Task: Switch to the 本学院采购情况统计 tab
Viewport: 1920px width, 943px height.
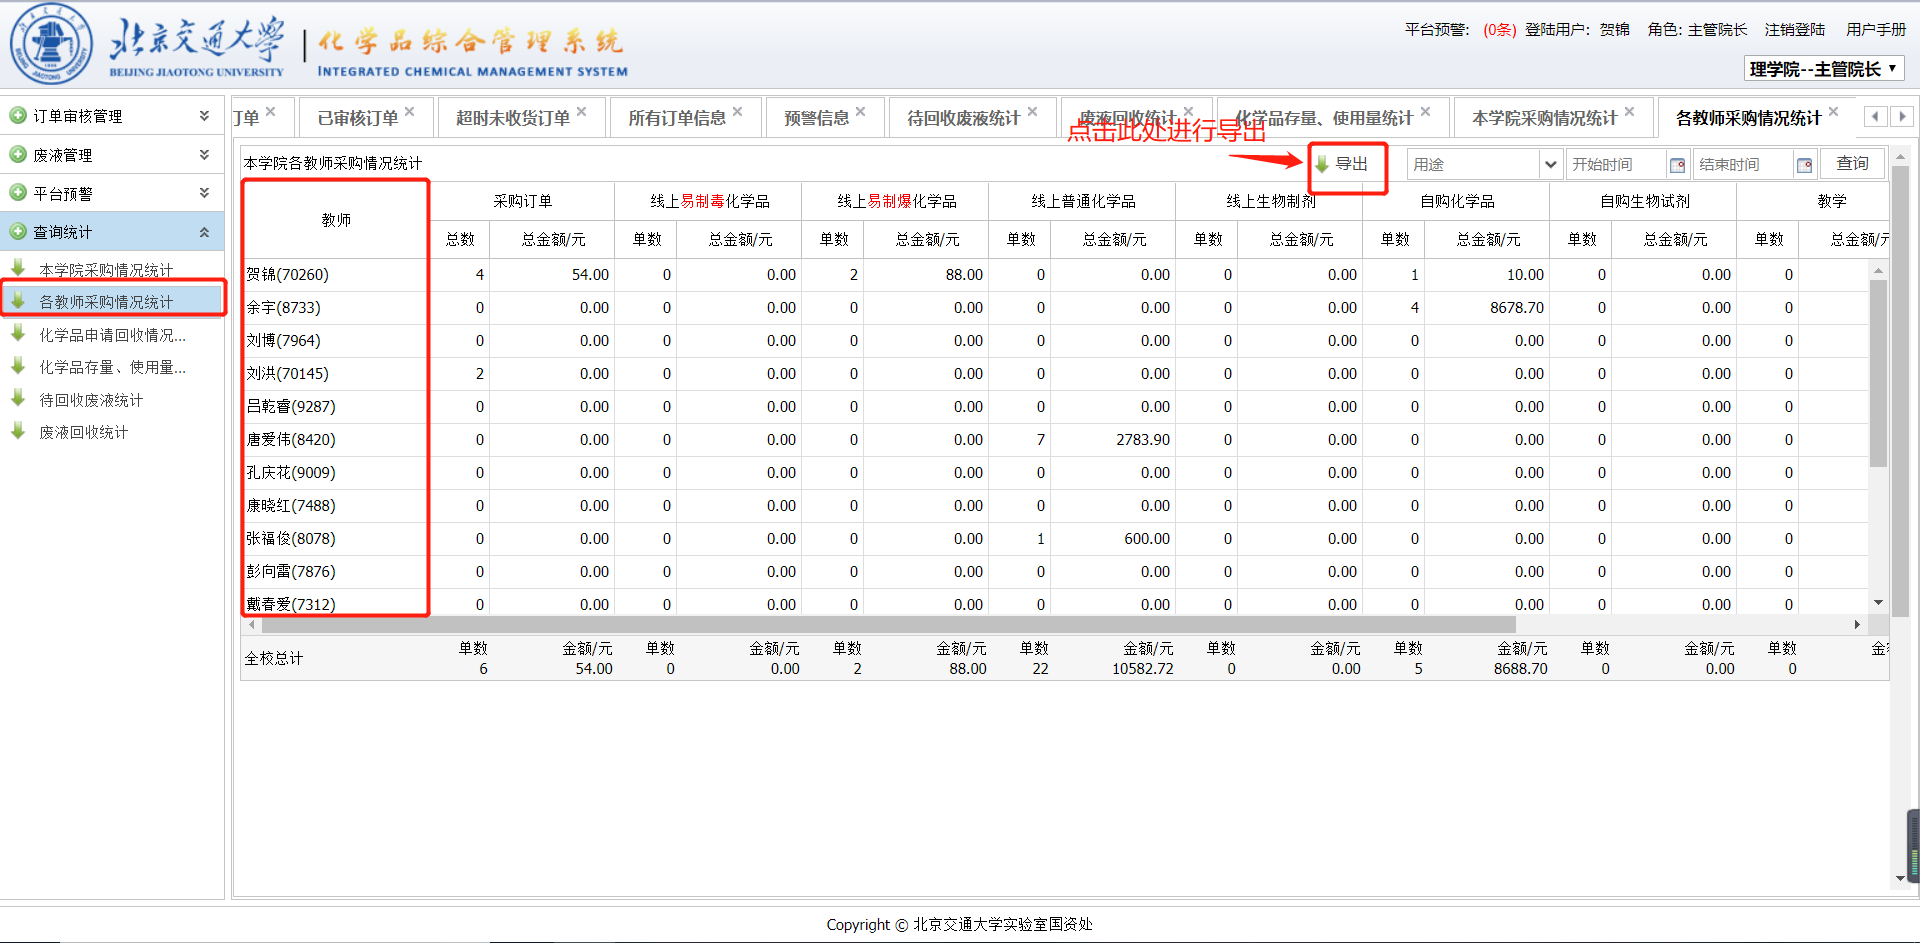Action: pyautogui.click(x=1543, y=118)
